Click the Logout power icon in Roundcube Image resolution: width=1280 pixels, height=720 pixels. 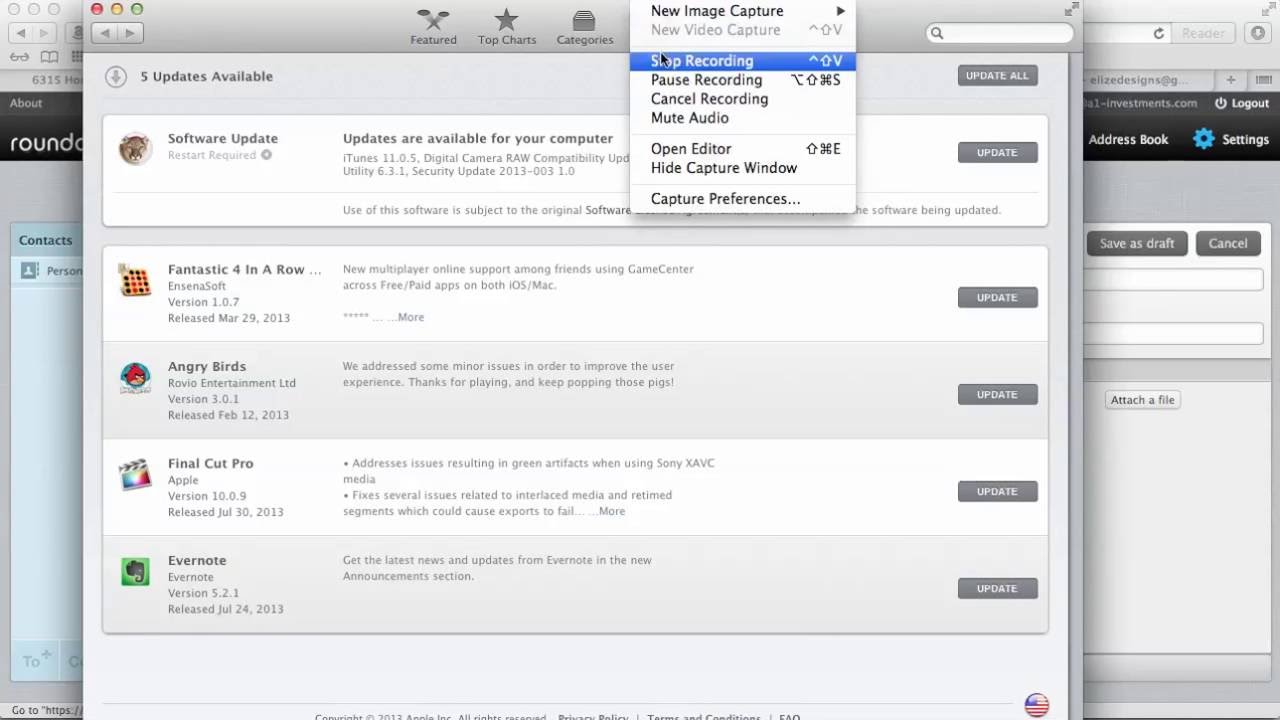[1220, 103]
